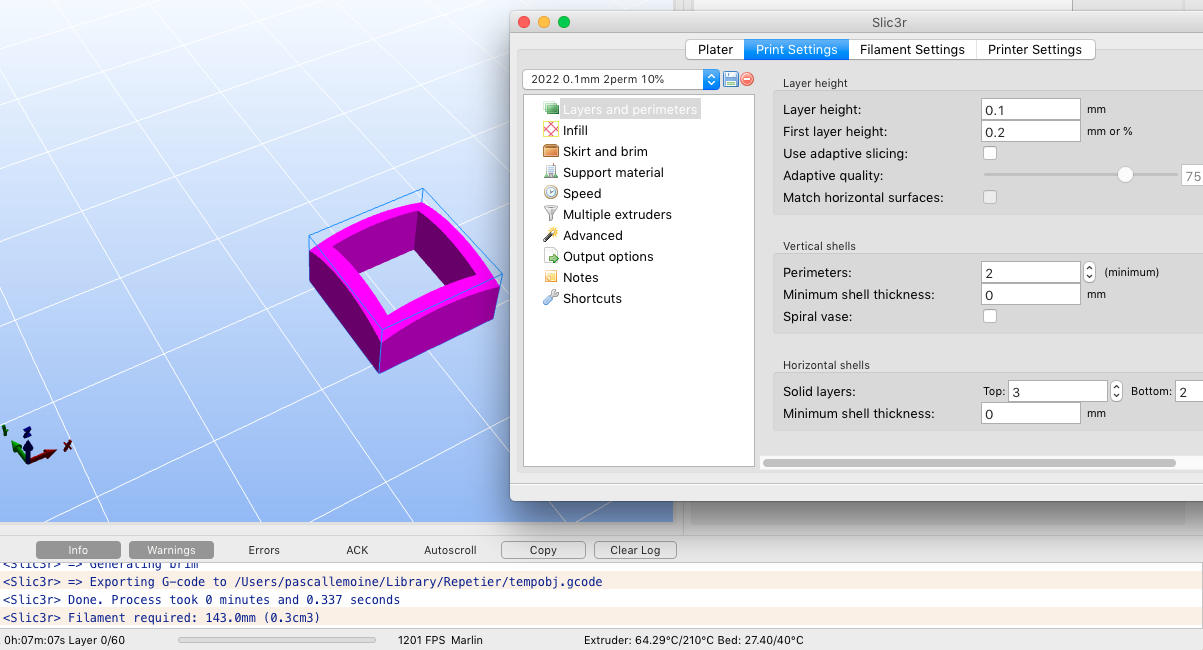Enable the Spiral vase checkbox
Screen dimensions: 1203x650
click(x=990, y=316)
